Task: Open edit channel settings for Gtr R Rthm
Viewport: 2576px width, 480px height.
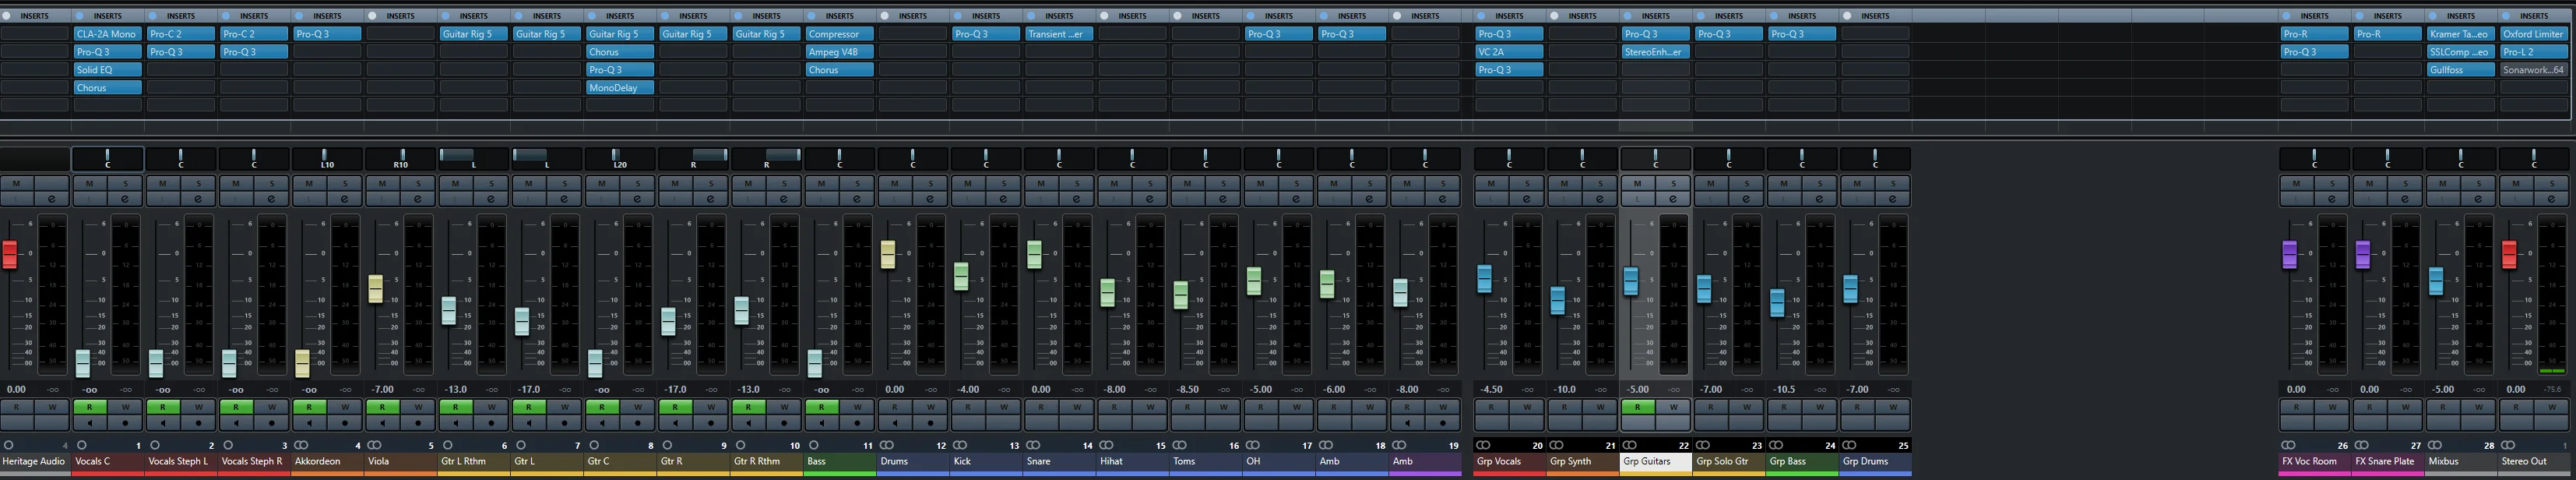Action: pyautogui.click(x=784, y=199)
